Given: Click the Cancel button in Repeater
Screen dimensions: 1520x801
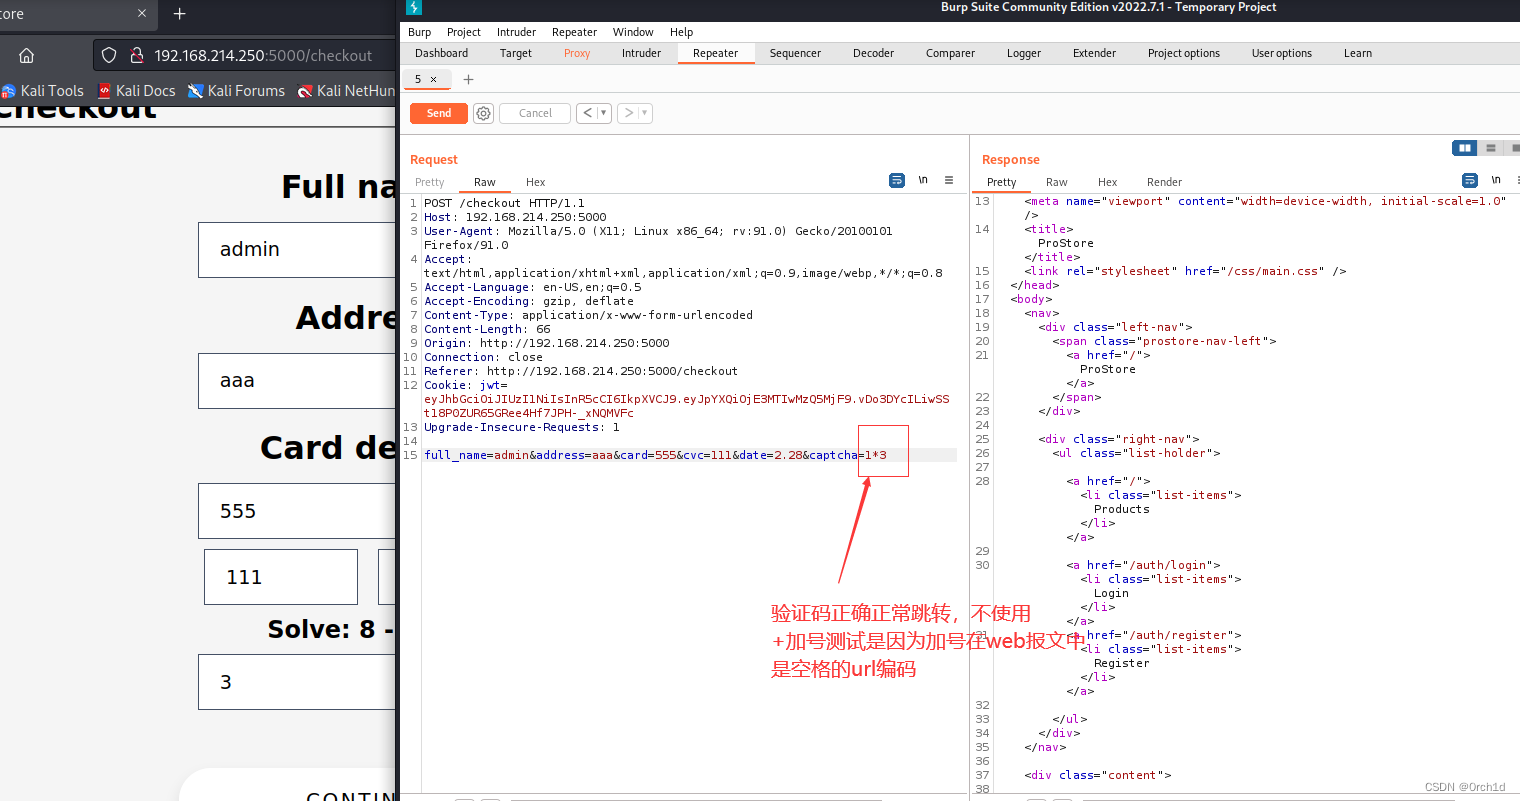Looking at the screenshot, I should coord(535,113).
